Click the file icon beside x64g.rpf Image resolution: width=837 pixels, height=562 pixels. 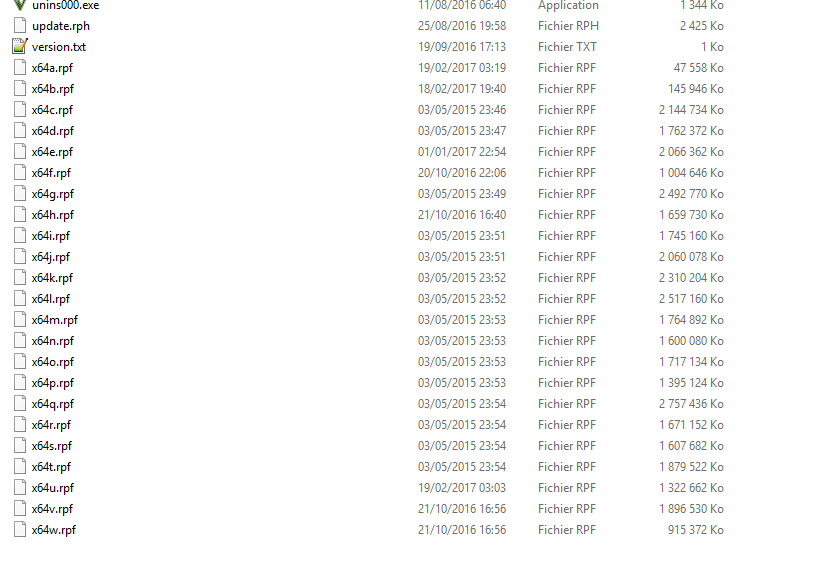[20, 194]
